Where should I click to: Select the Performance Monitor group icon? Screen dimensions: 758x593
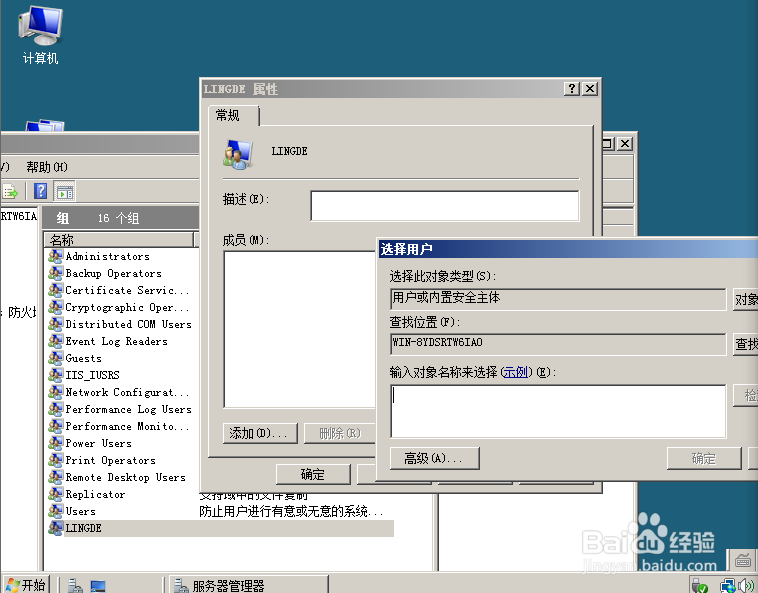click(56, 426)
